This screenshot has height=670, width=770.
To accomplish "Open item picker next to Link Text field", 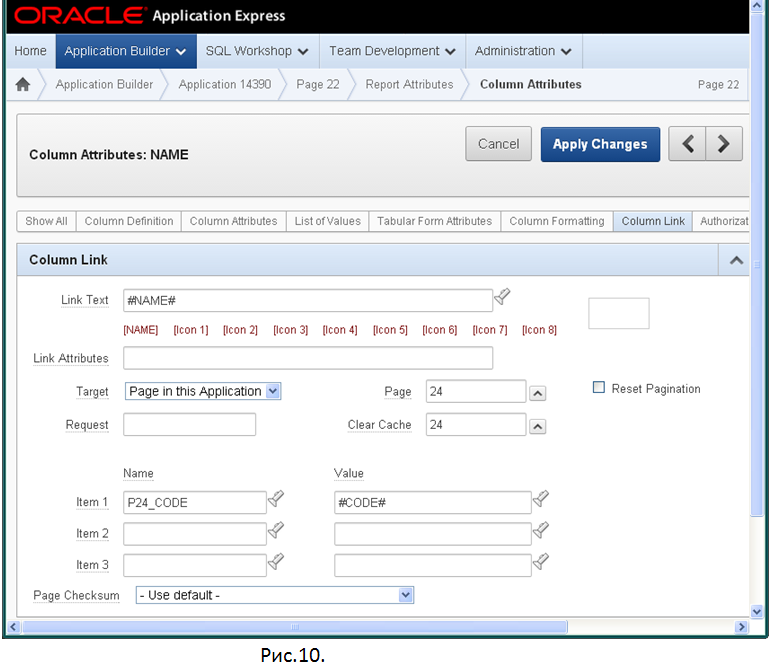I will point(502,297).
